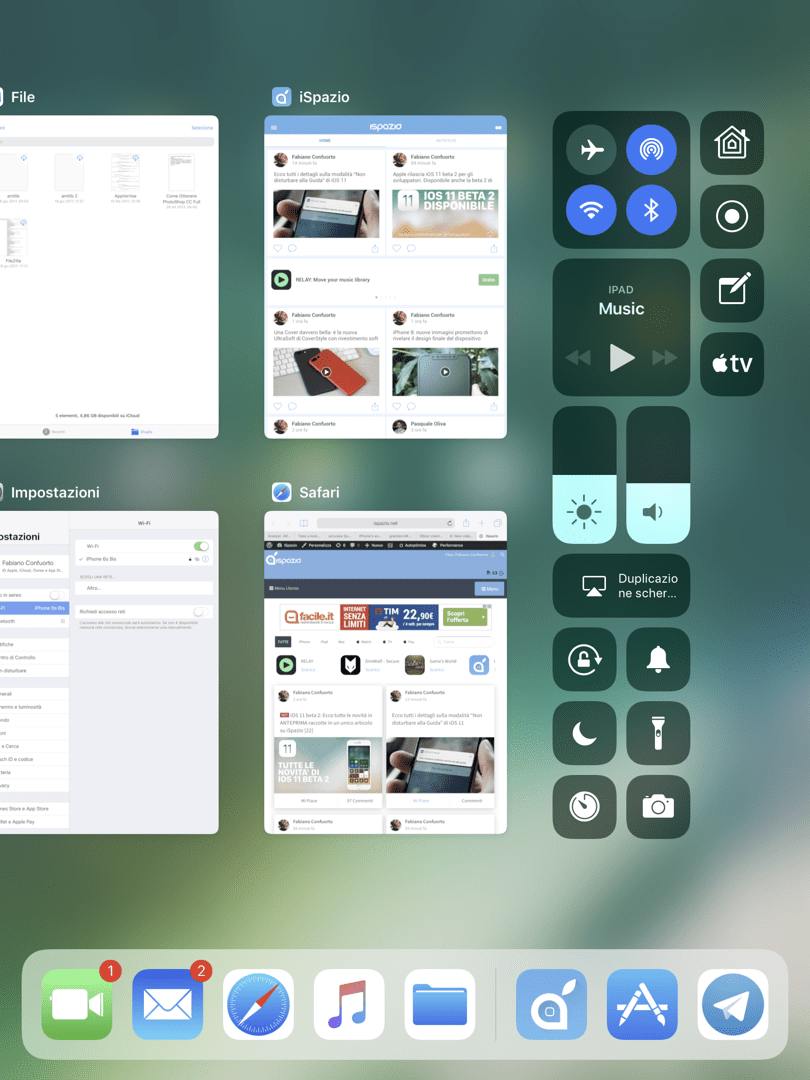Tap the "Altro..." row in Impostazioni card
Image resolution: width=810 pixels, height=1080 pixels.
tap(143, 588)
